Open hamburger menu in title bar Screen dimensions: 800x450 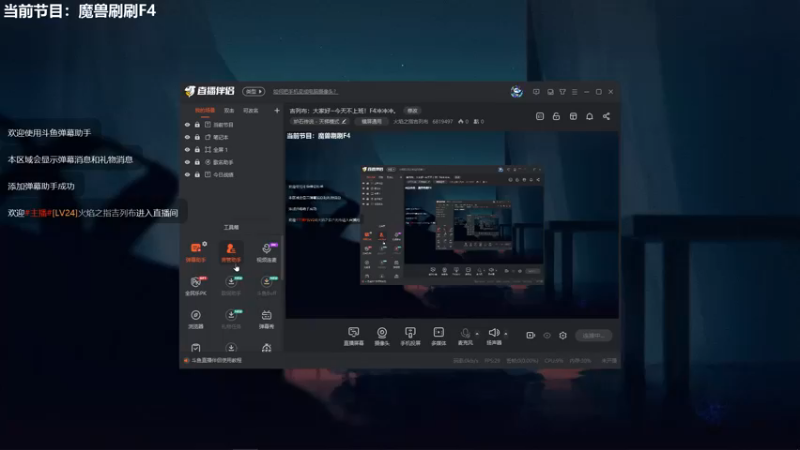(574, 92)
